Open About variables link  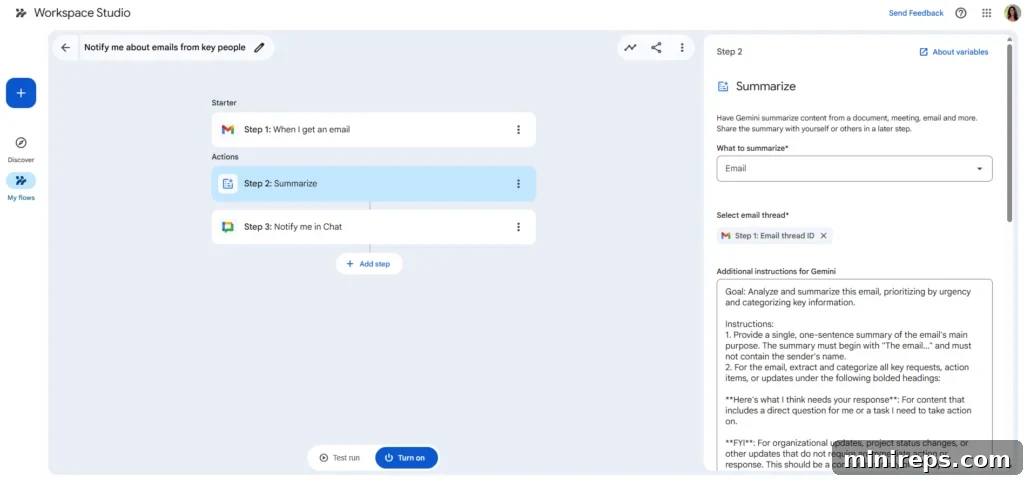[953, 52]
